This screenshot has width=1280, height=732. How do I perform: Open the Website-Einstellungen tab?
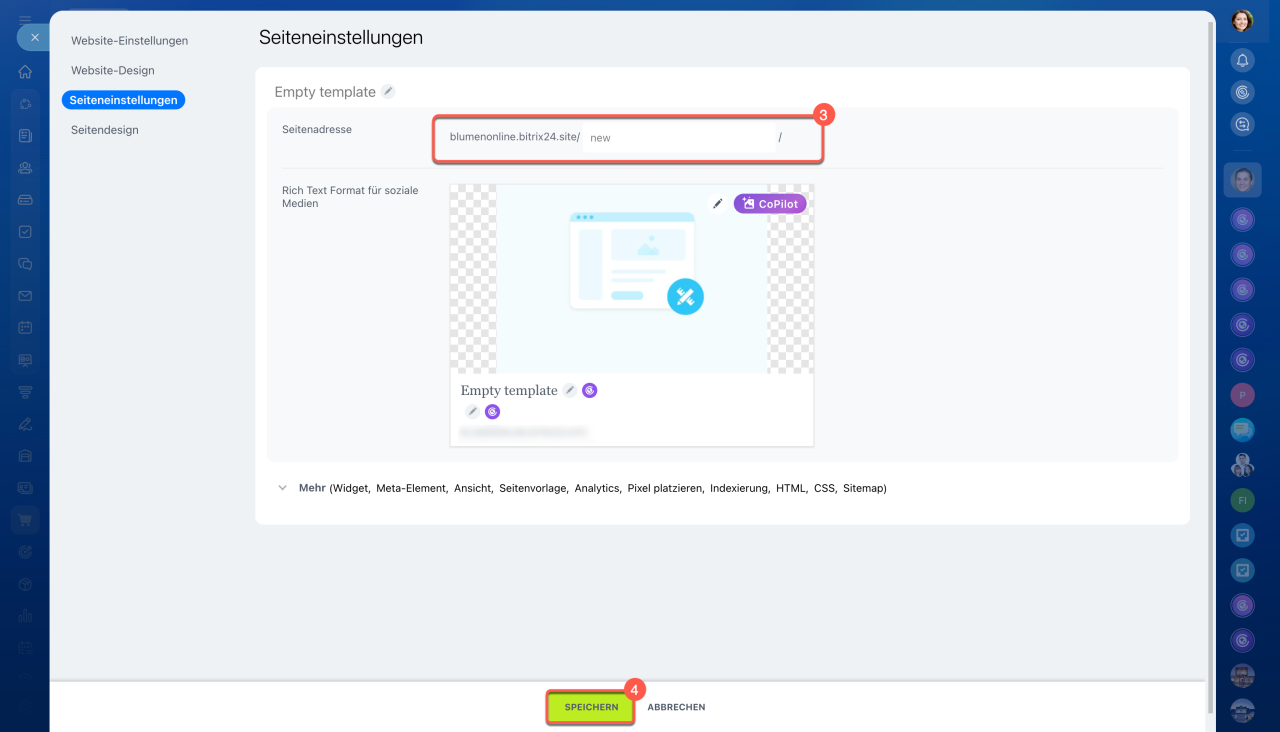point(129,41)
